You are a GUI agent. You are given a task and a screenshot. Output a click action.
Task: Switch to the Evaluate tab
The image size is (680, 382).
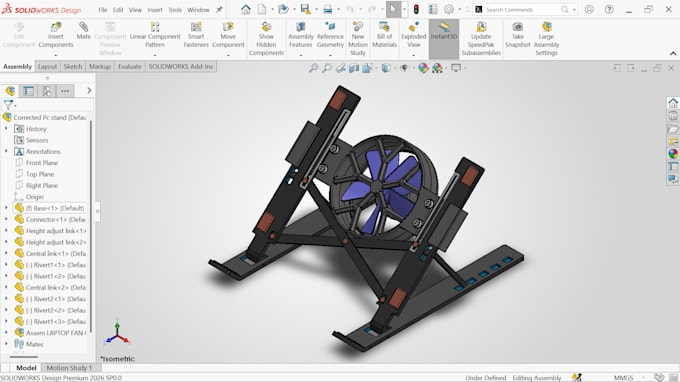[x=130, y=66]
